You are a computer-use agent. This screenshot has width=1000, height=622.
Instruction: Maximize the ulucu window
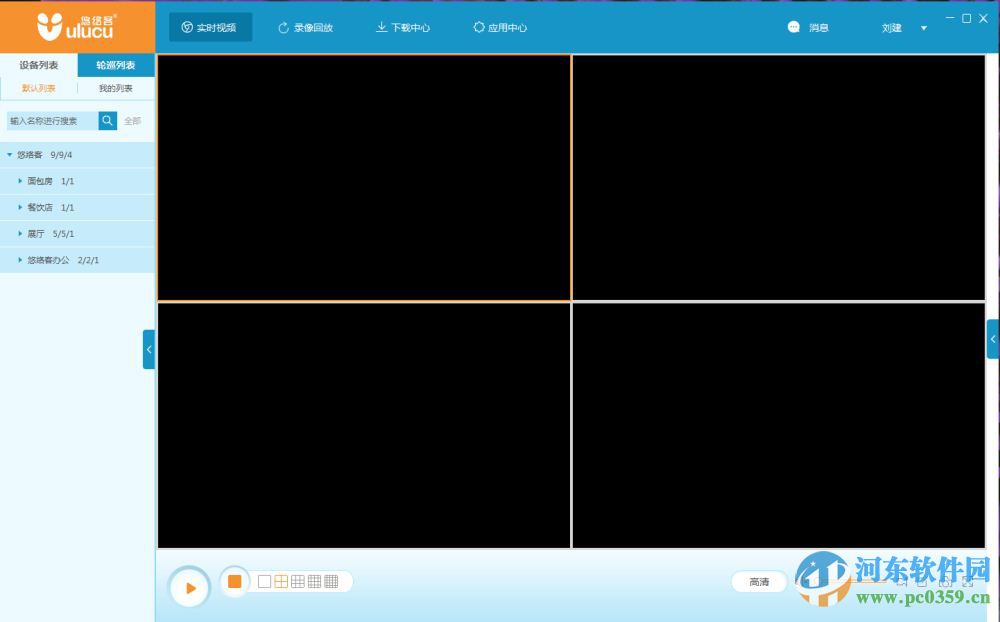tap(967, 19)
